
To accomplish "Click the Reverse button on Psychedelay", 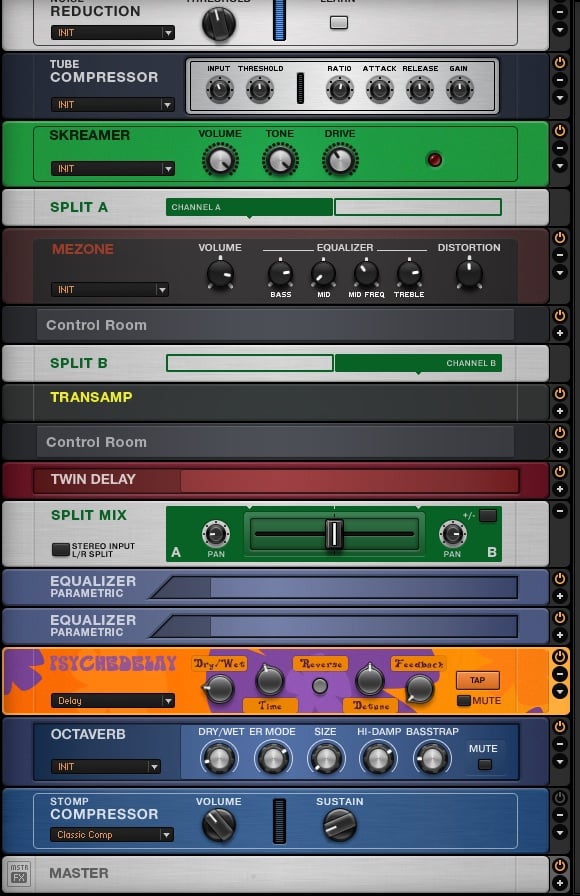I will click(x=320, y=685).
